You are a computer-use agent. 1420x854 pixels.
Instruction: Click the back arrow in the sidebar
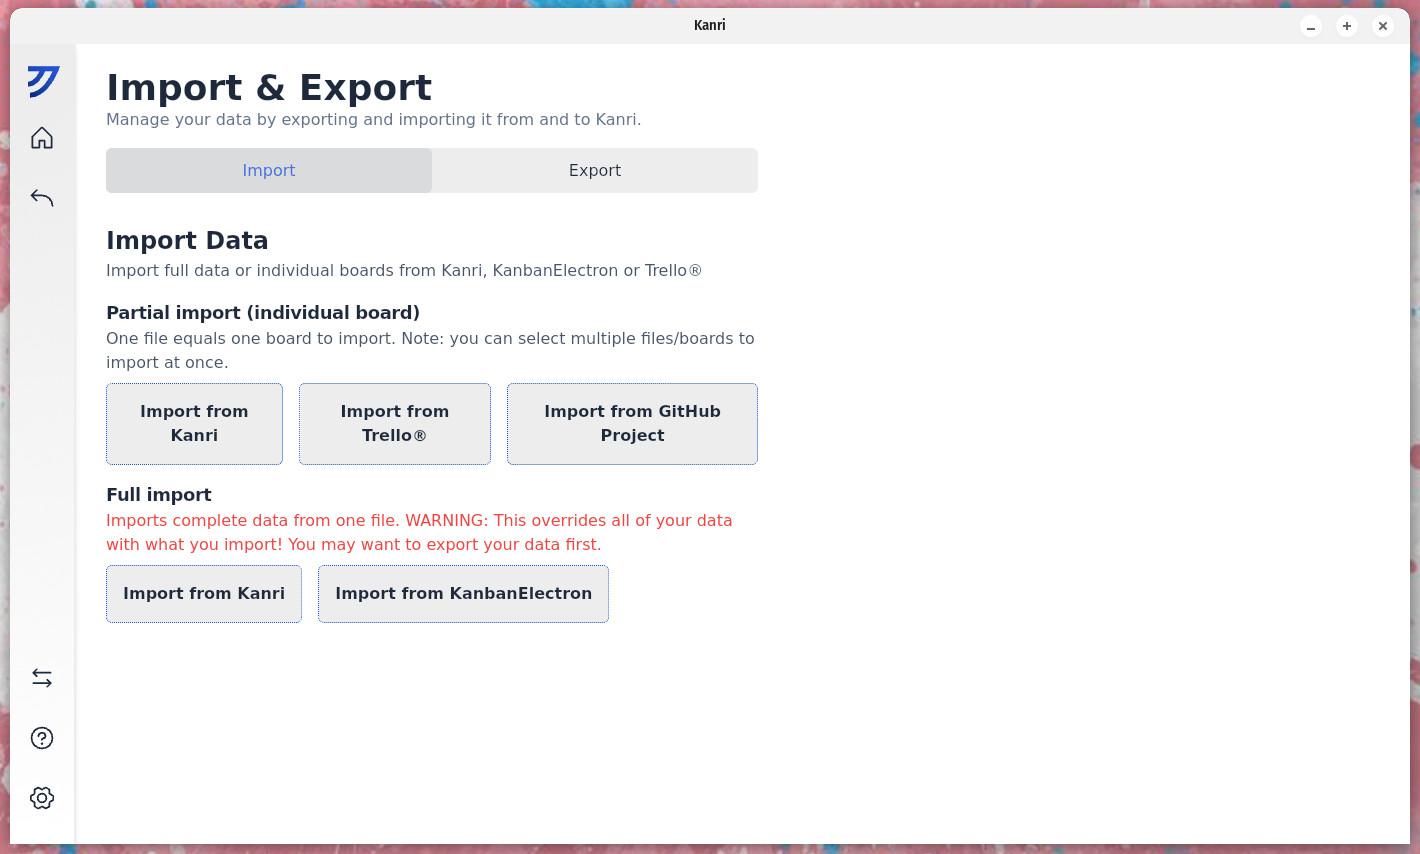click(42, 198)
